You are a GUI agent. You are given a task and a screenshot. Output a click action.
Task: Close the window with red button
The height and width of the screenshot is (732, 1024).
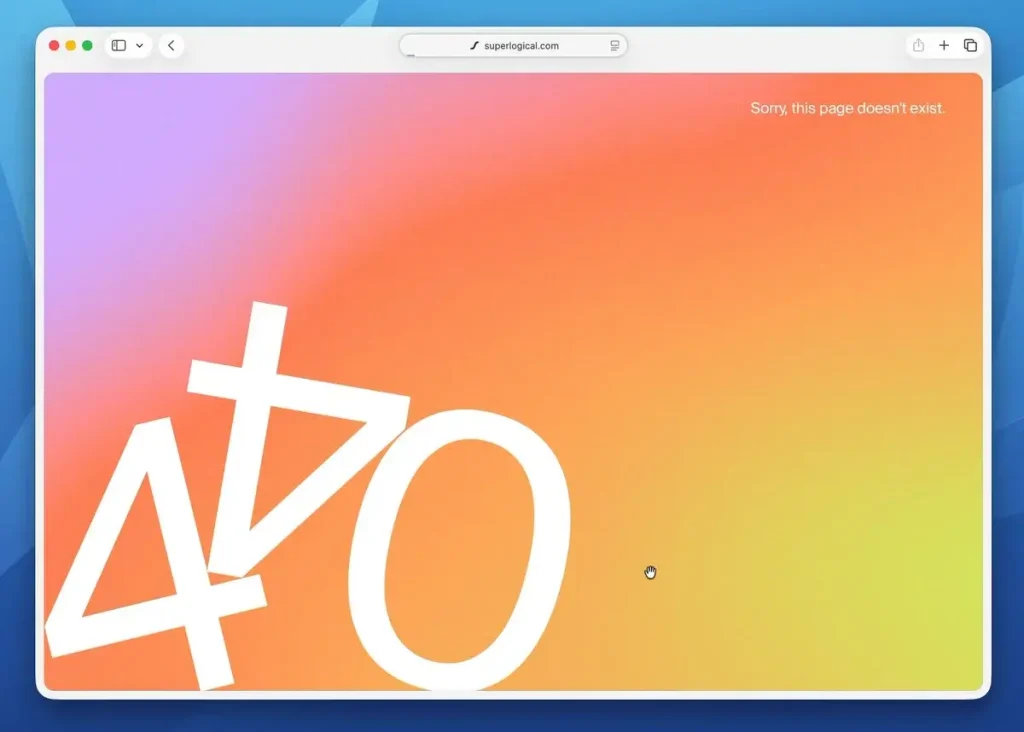point(54,46)
